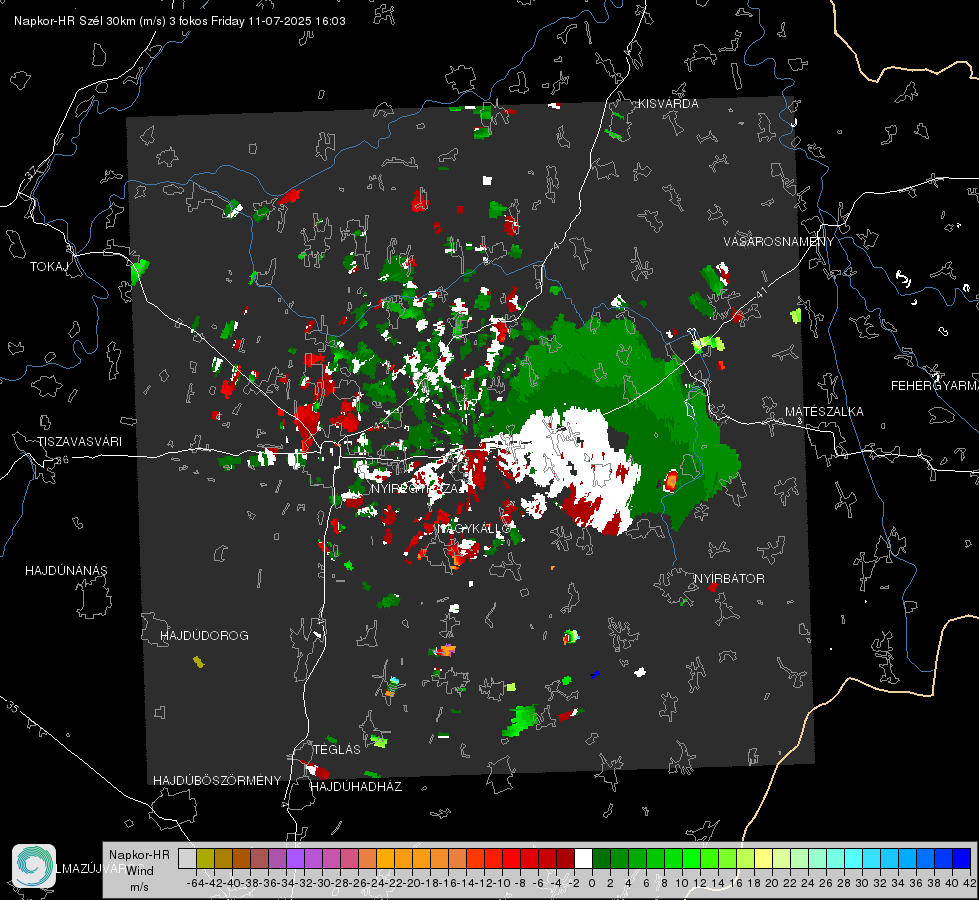The image size is (979, 900).
Task: Click road number 36 near Tiszavasvári
Action: (x=61, y=460)
